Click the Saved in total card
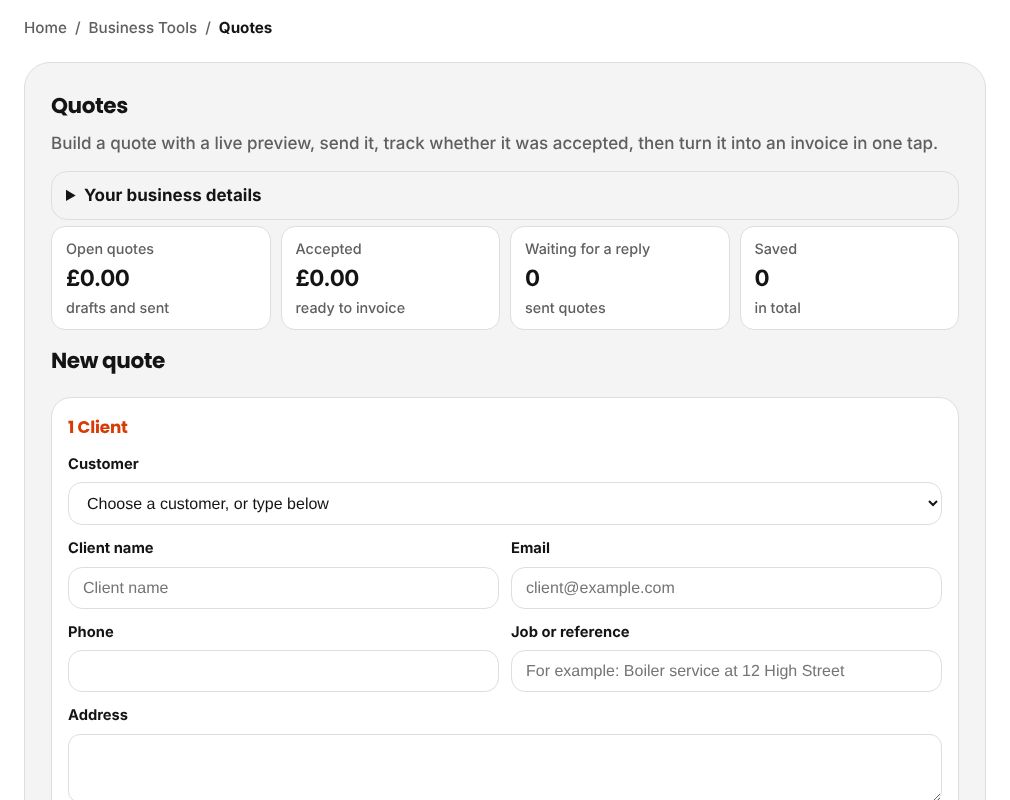 (x=850, y=278)
